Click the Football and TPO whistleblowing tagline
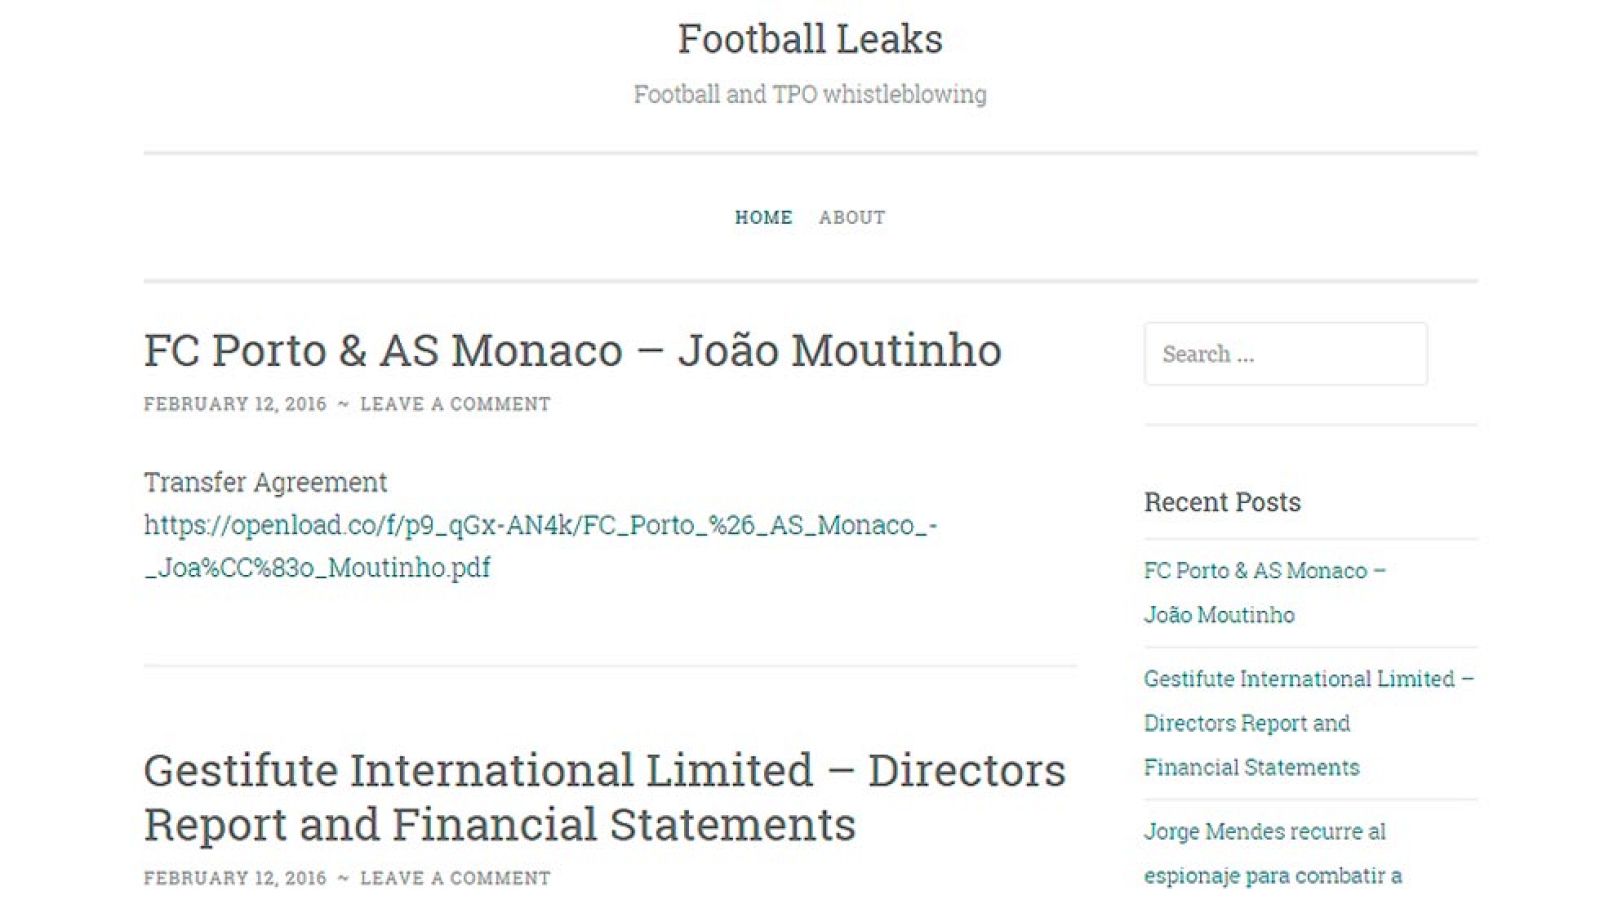The image size is (1600, 900). pyautogui.click(x=810, y=94)
